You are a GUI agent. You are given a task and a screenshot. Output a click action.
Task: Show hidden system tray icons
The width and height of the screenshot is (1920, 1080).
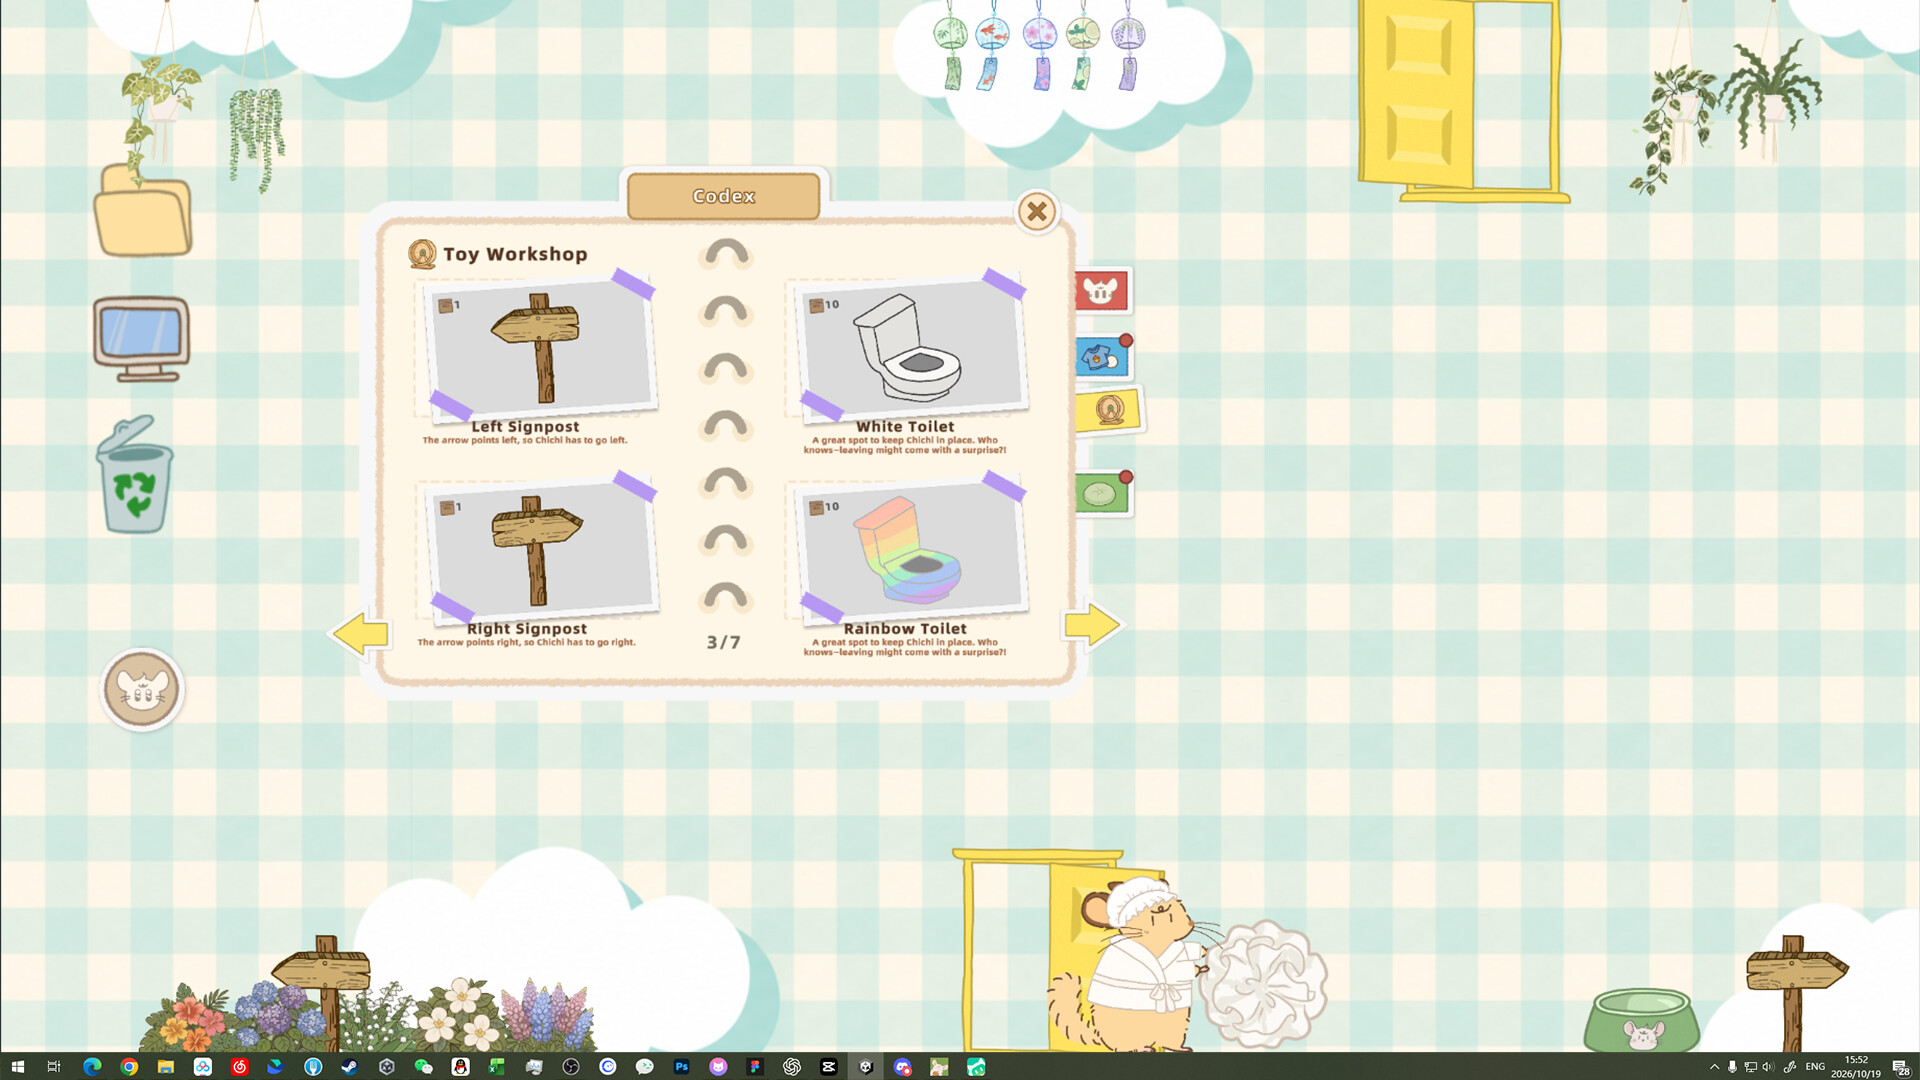click(x=1714, y=1067)
